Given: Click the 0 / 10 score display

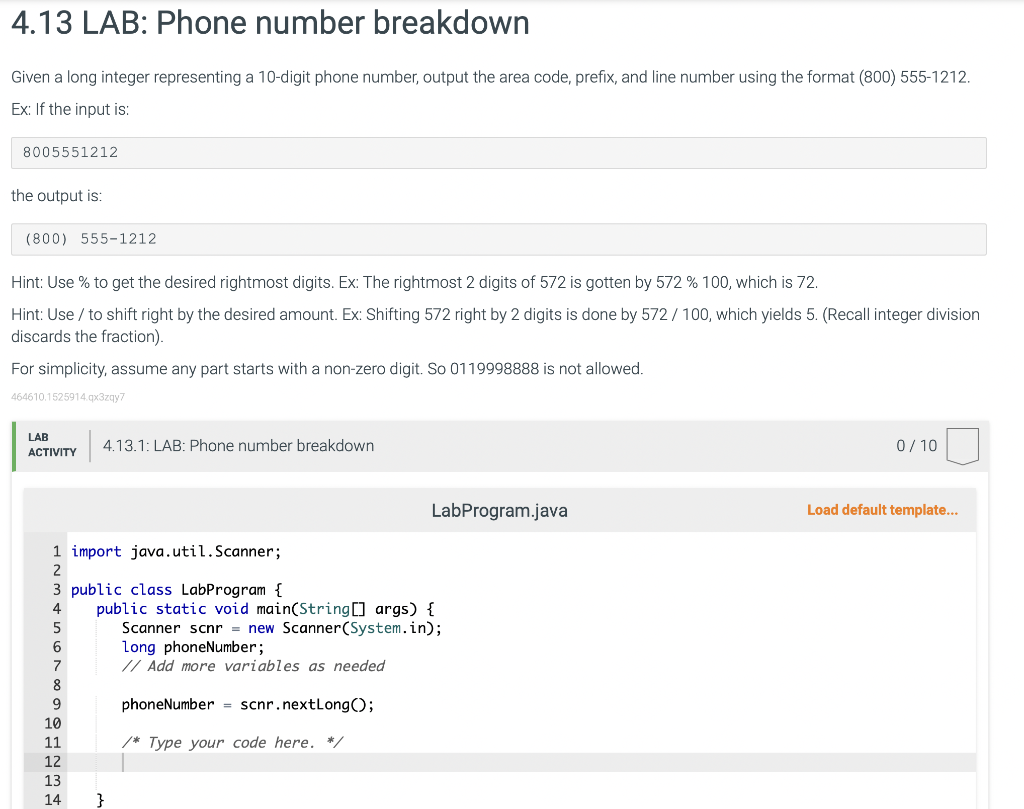Looking at the screenshot, I should click(916, 446).
